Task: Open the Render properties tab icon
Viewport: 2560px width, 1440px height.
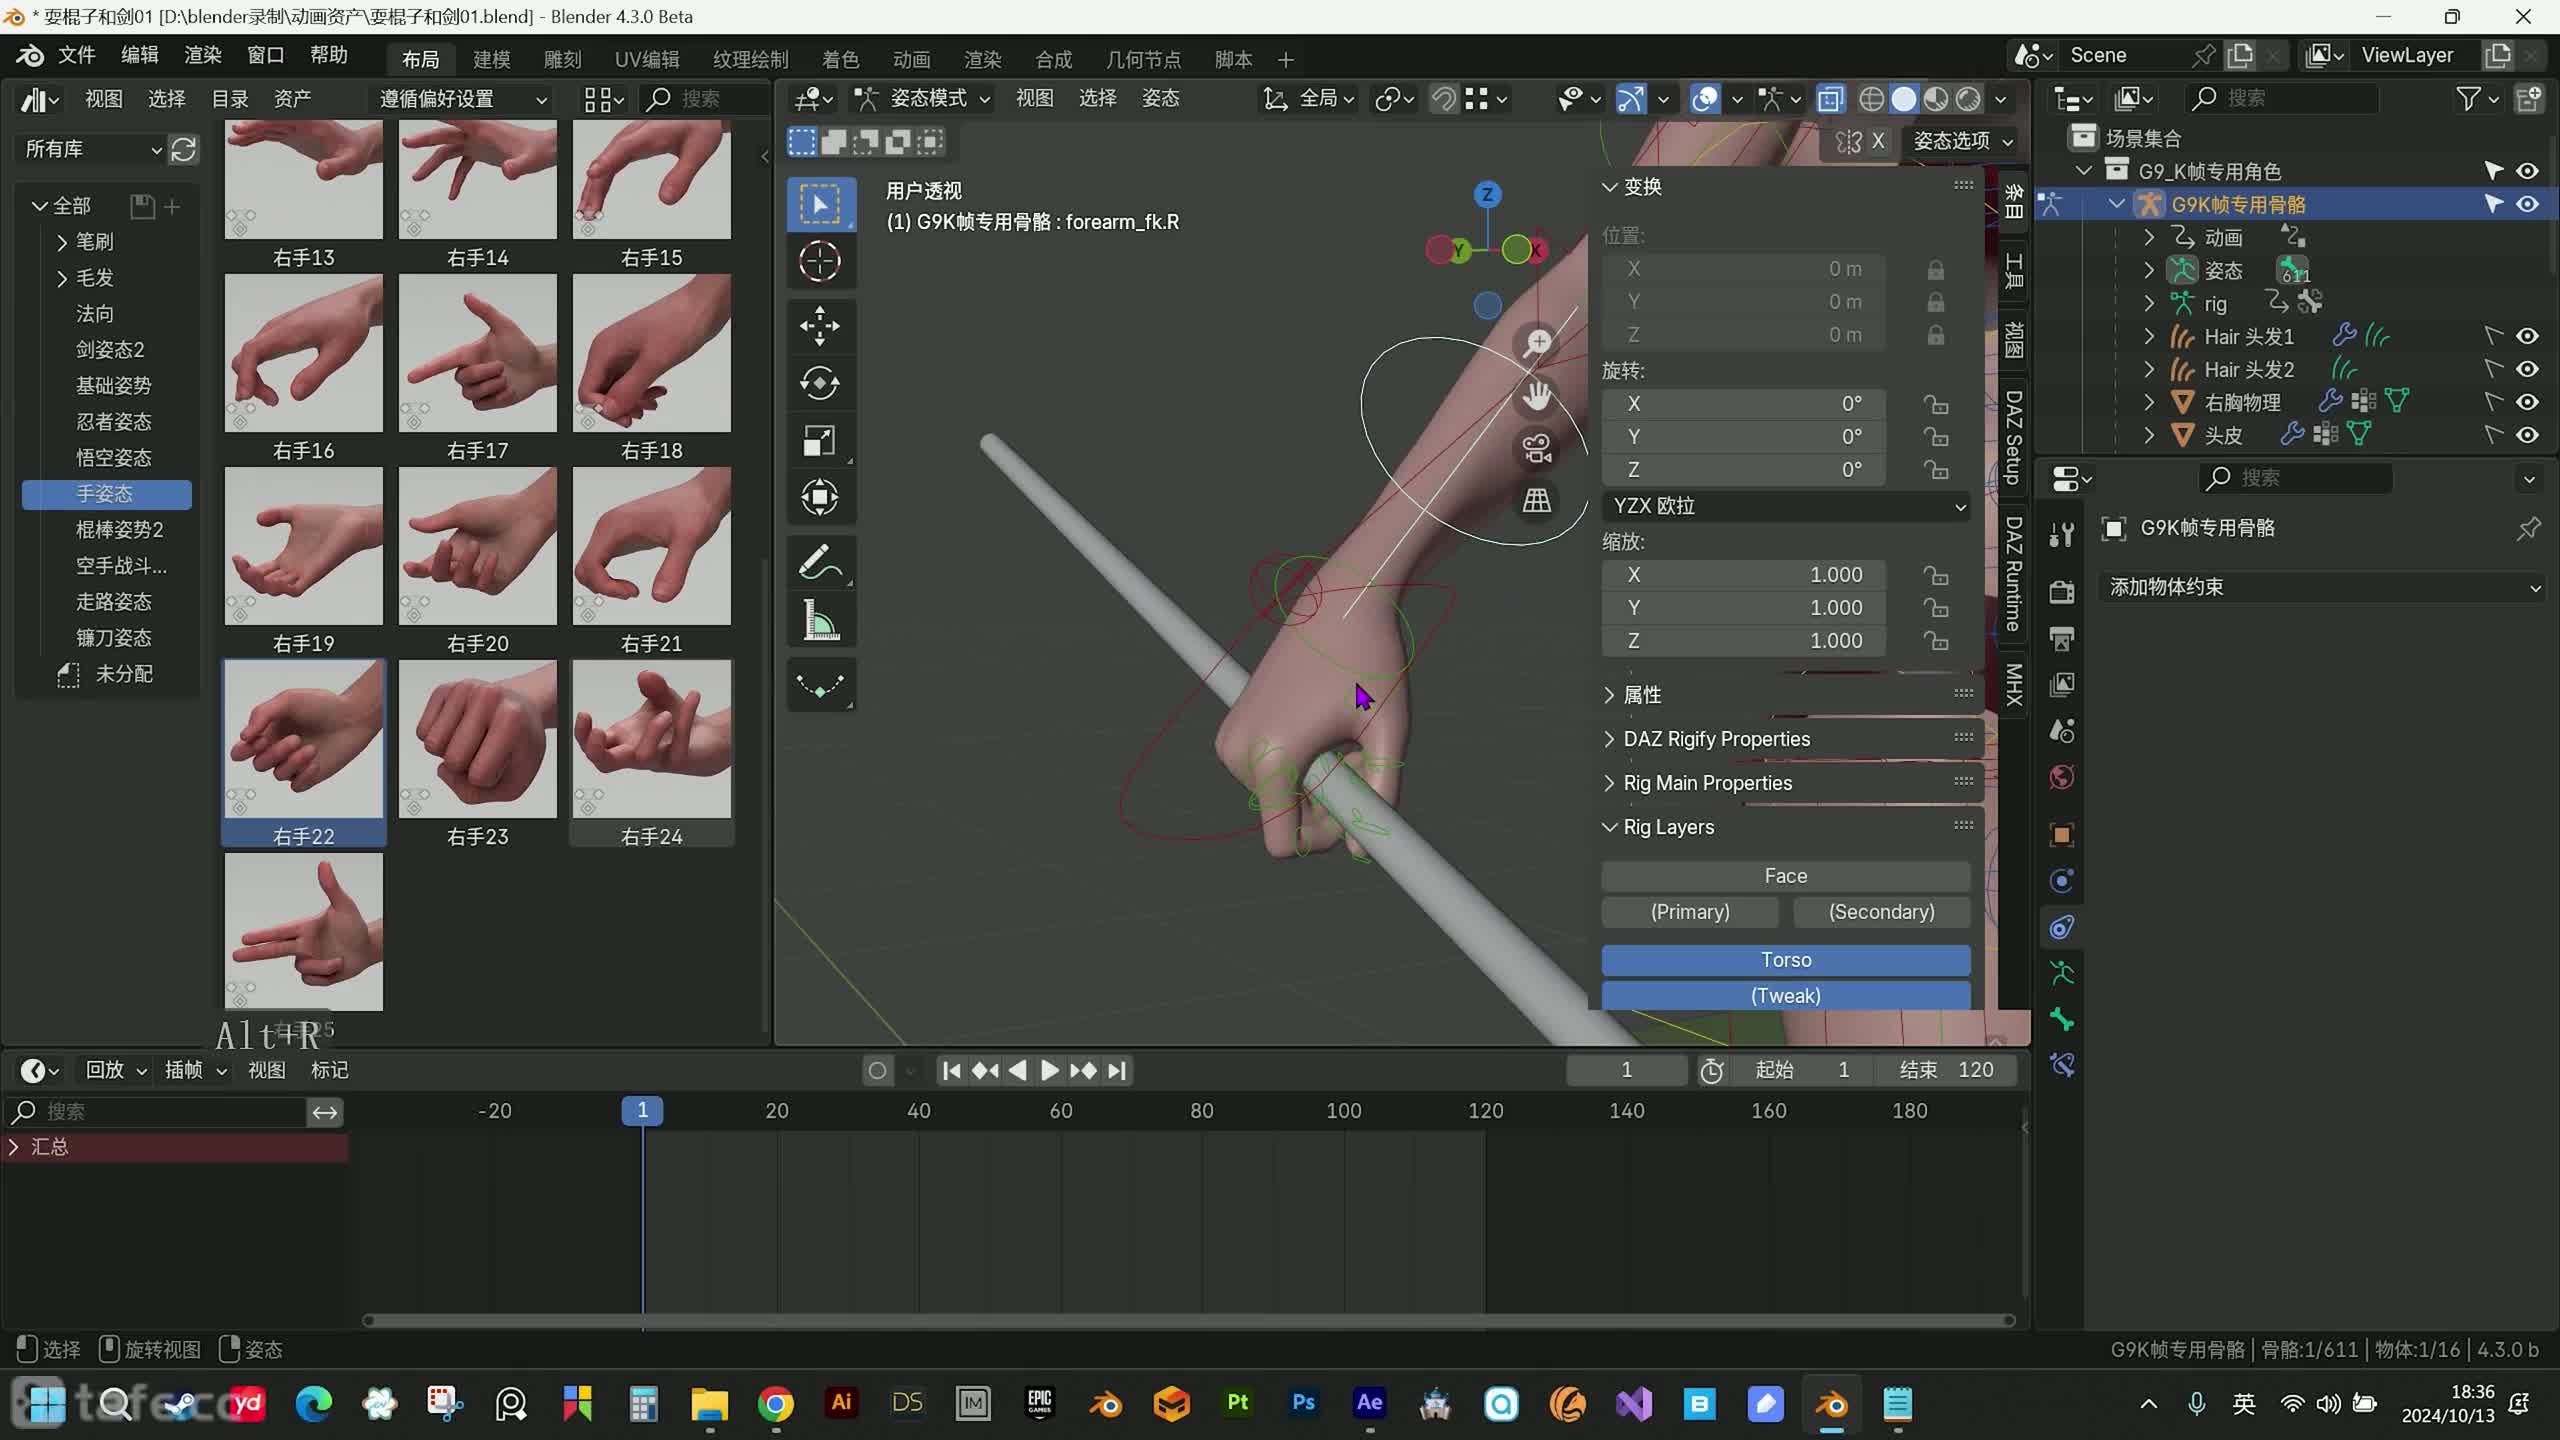Action: 2062,591
